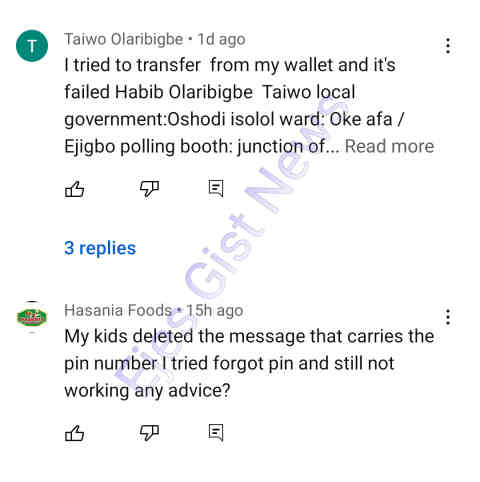This screenshot has height=482, width=480.
Task: Tap the Ejigbo polling booth line of text
Action: [x=202, y=147]
